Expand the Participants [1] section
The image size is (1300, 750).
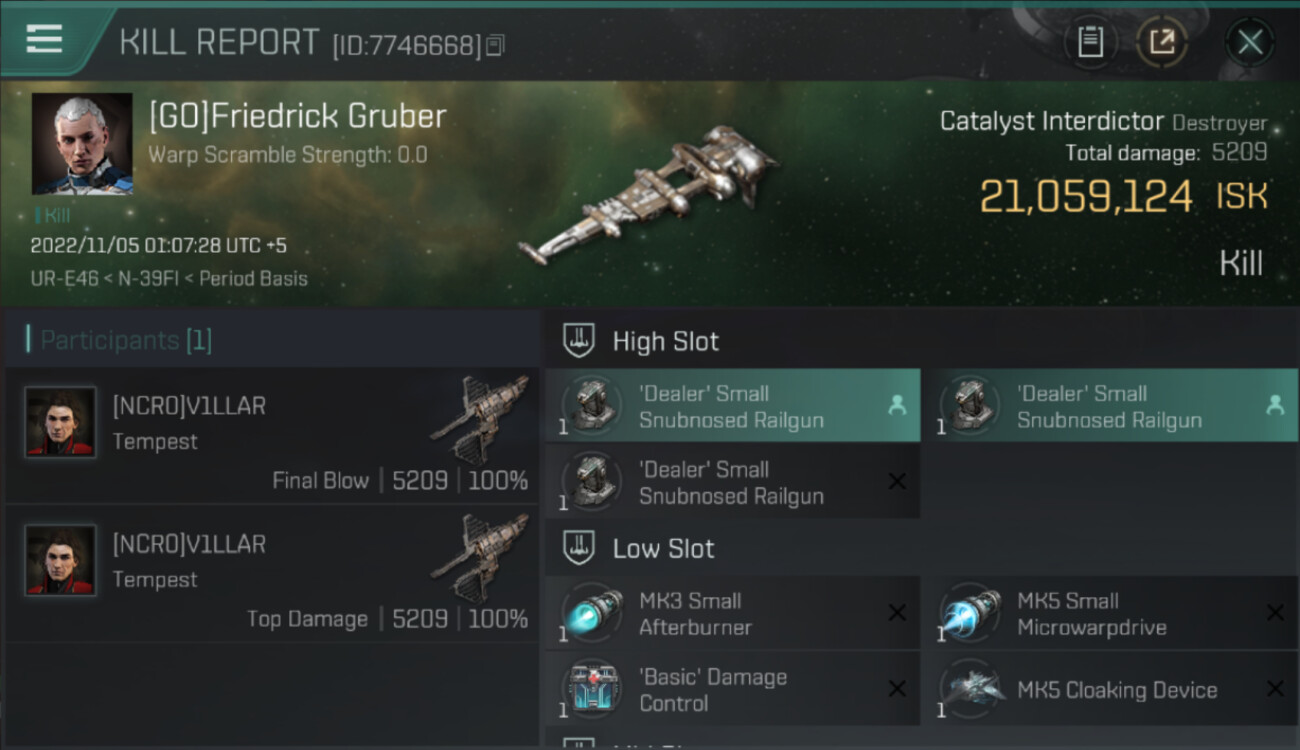coord(120,340)
